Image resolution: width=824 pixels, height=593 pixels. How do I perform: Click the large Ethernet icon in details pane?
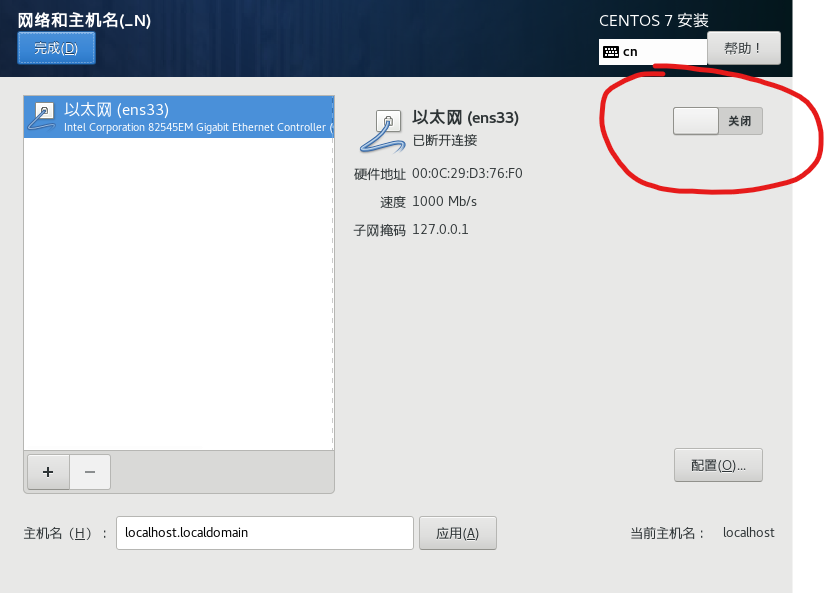383,131
